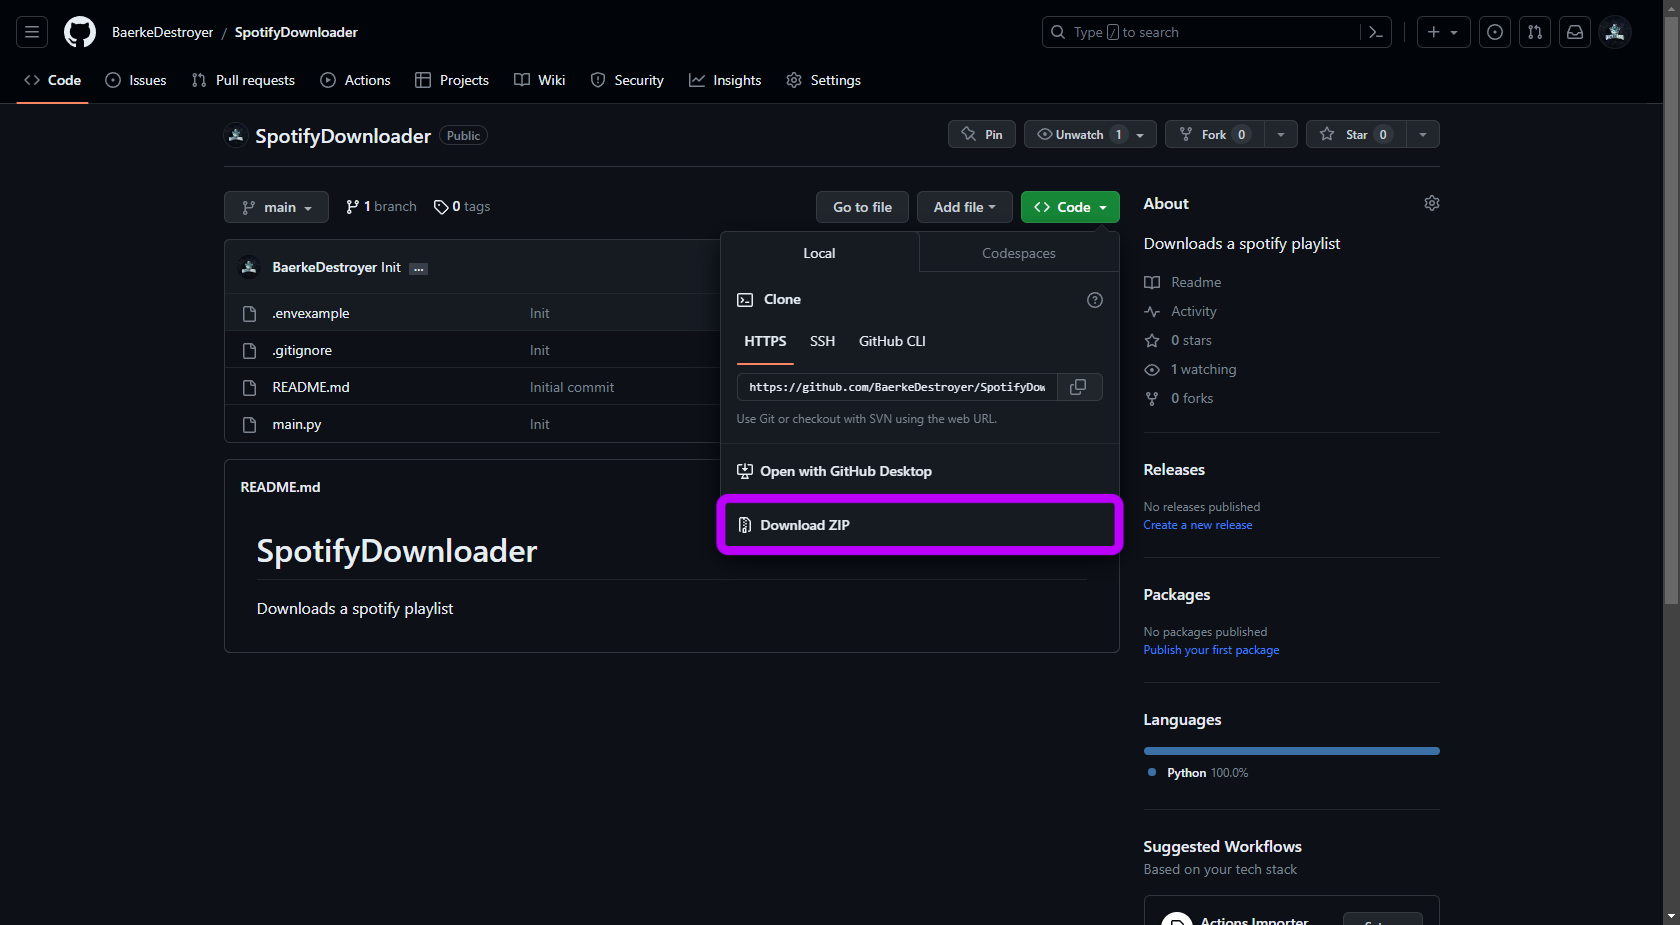Open the GitHub home page via Octocat logo

coord(79,31)
